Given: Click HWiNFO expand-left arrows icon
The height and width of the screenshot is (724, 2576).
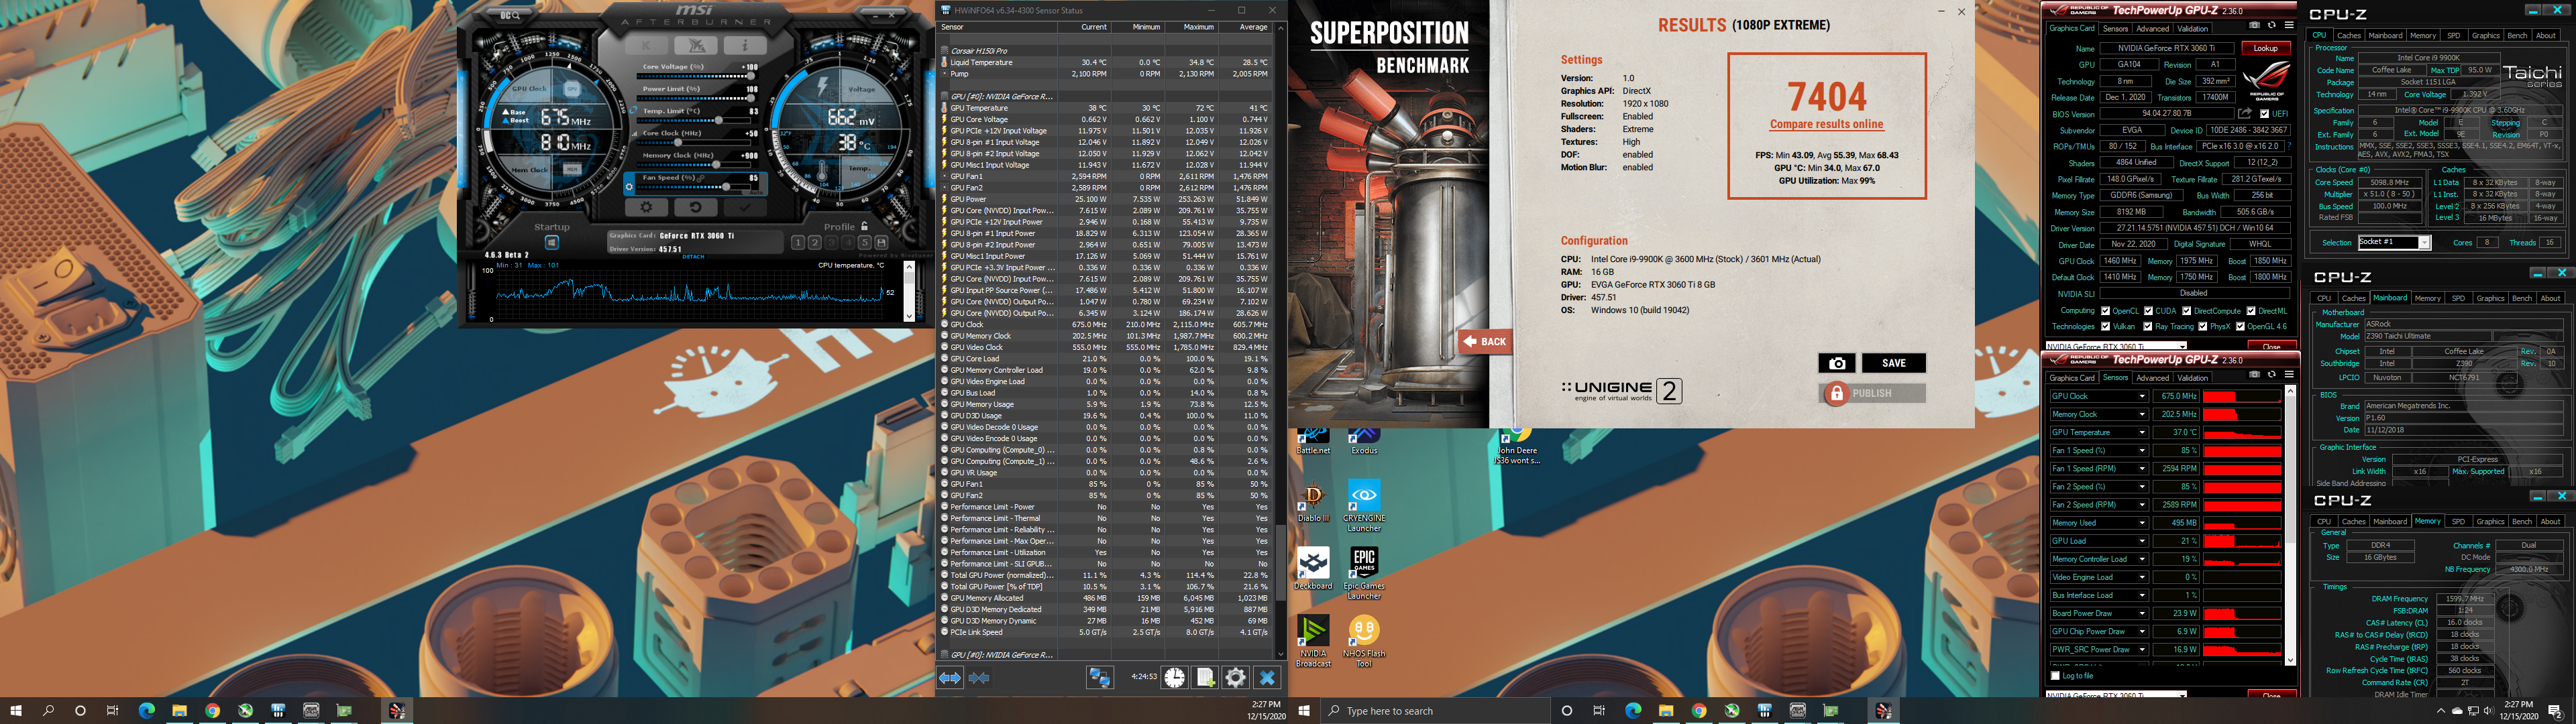Looking at the screenshot, I should (949, 678).
